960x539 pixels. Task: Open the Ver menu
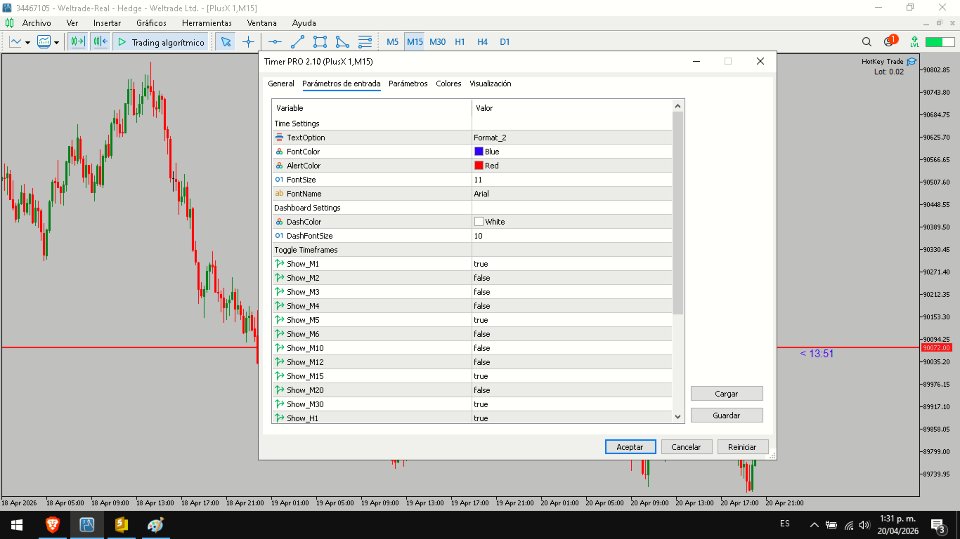72,23
